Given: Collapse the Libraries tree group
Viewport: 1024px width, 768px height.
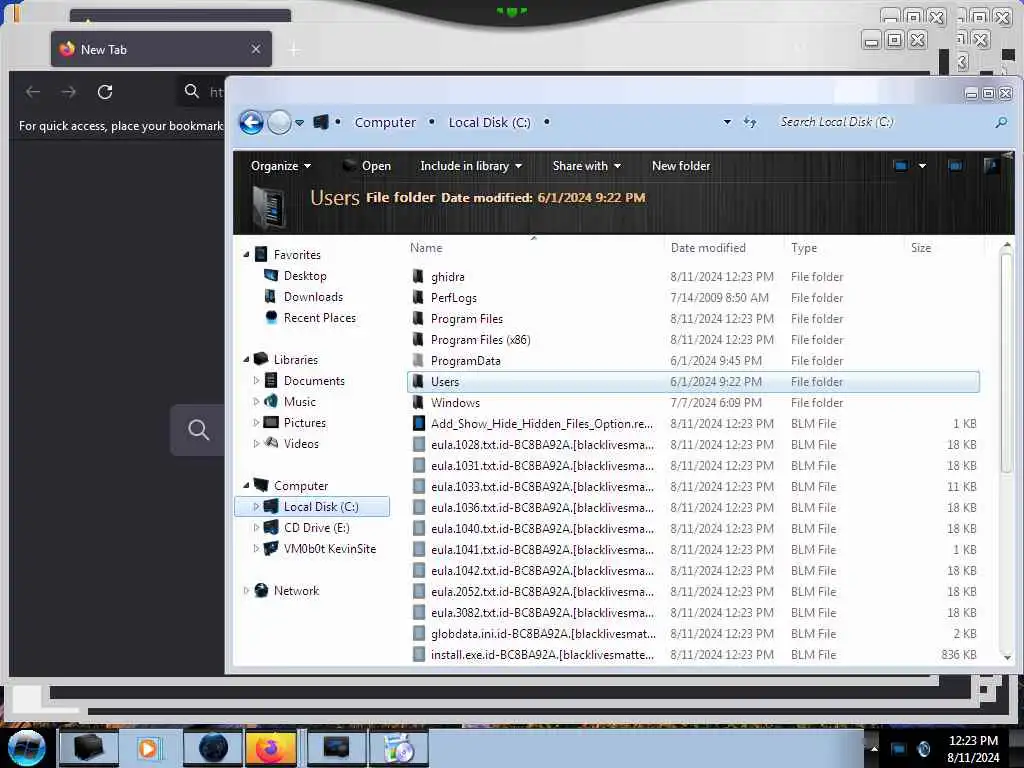Looking at the screenshot, I should (246, 359).
